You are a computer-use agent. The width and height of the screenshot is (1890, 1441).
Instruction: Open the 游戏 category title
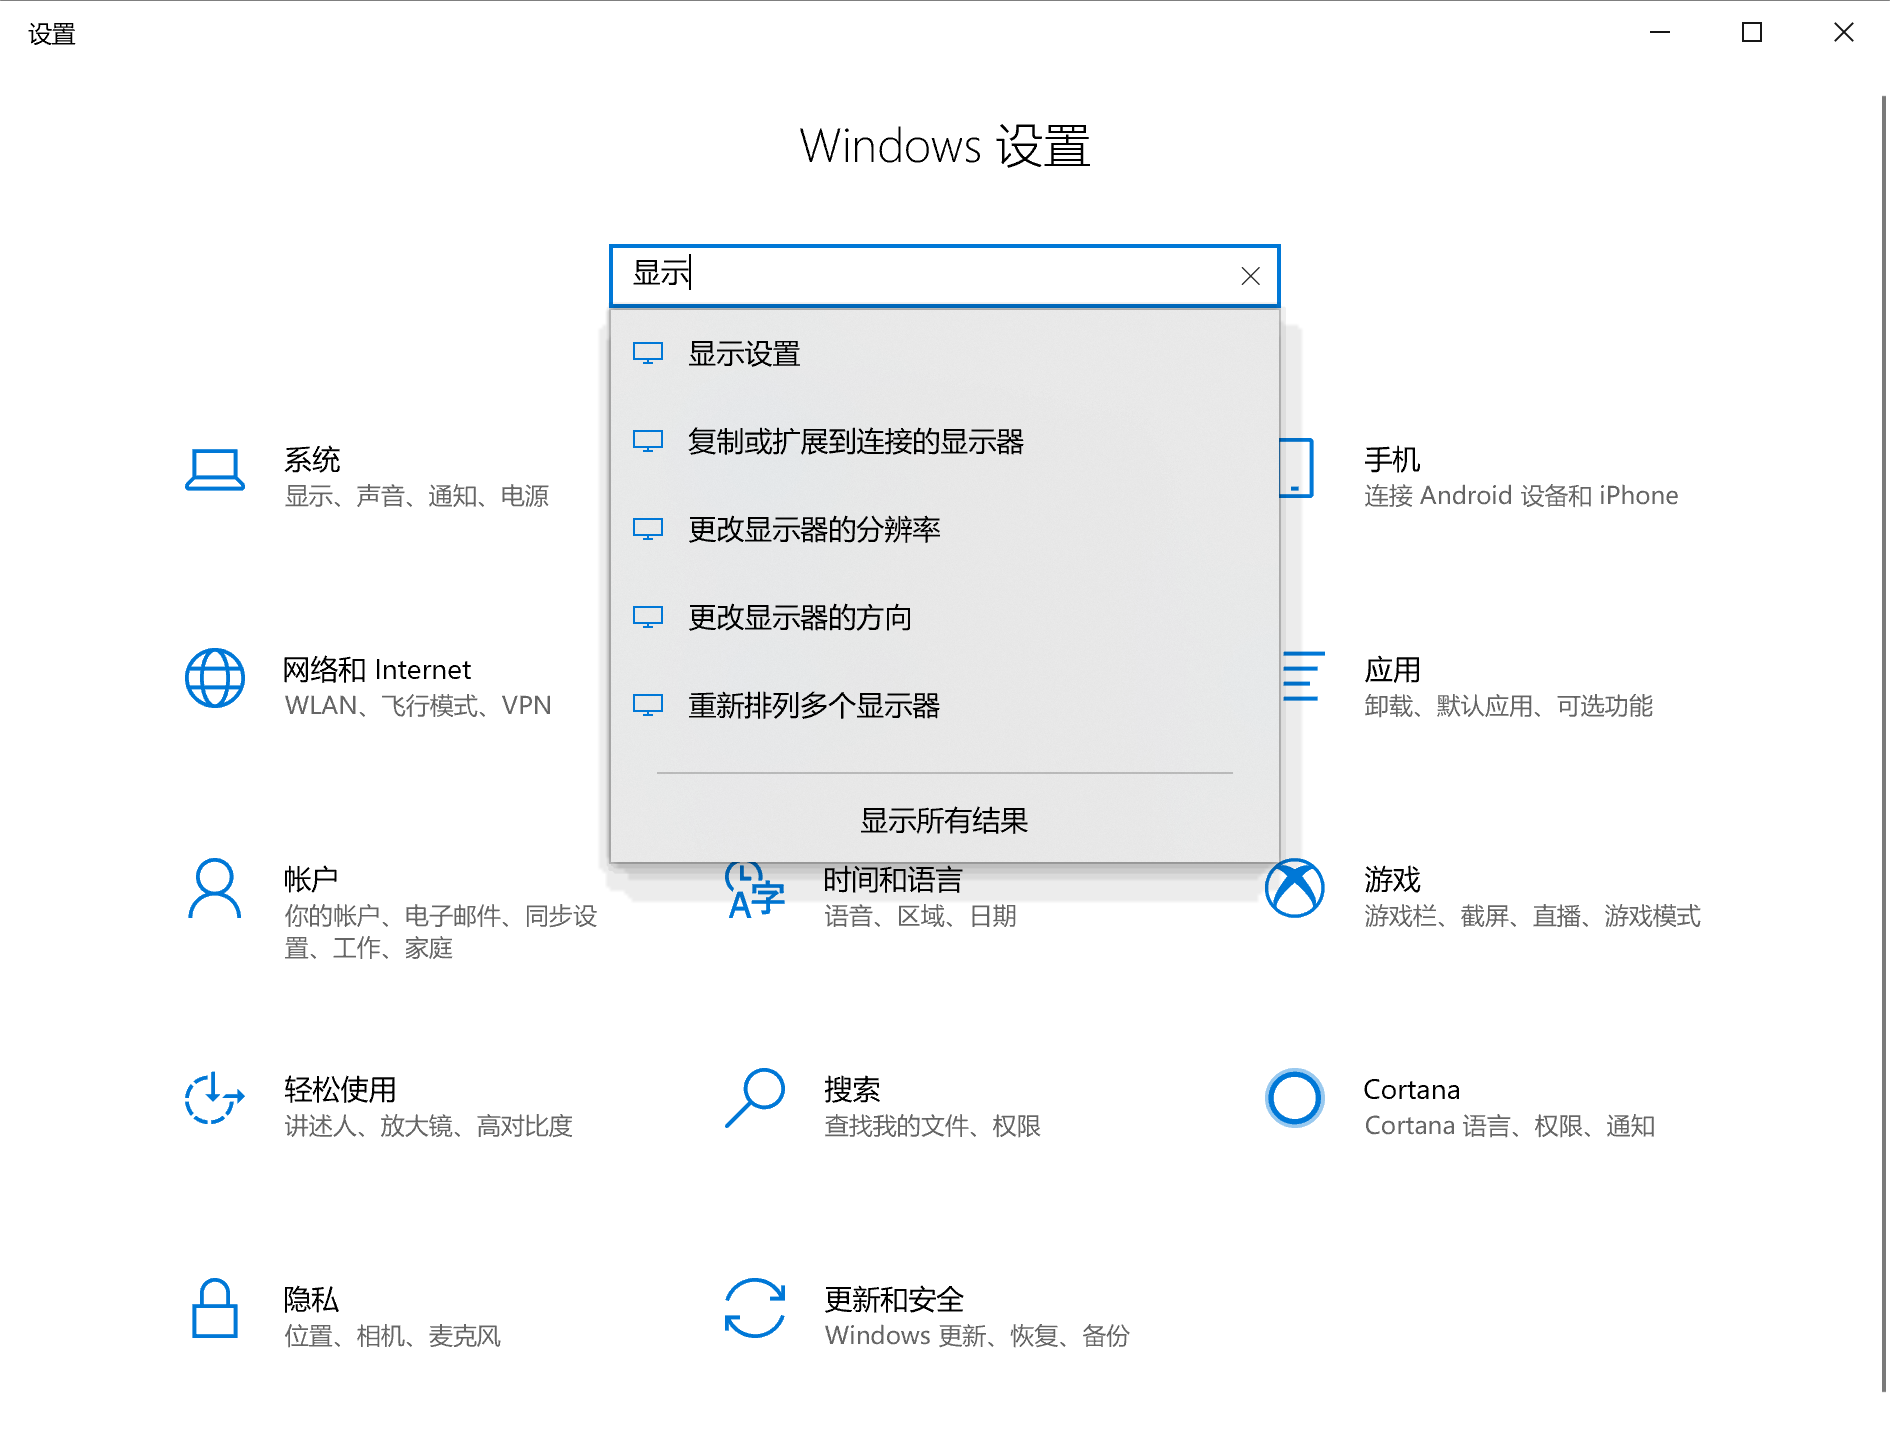1392,880
